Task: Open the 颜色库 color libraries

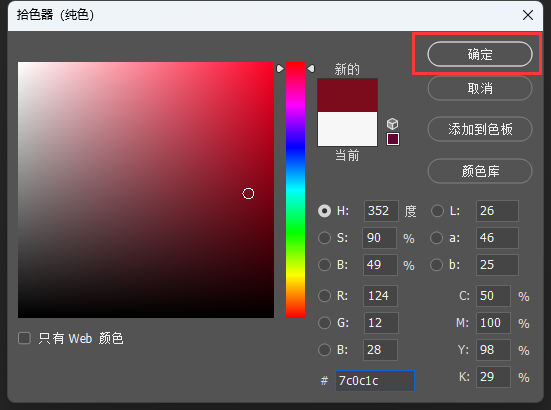Action: point(480,171)
